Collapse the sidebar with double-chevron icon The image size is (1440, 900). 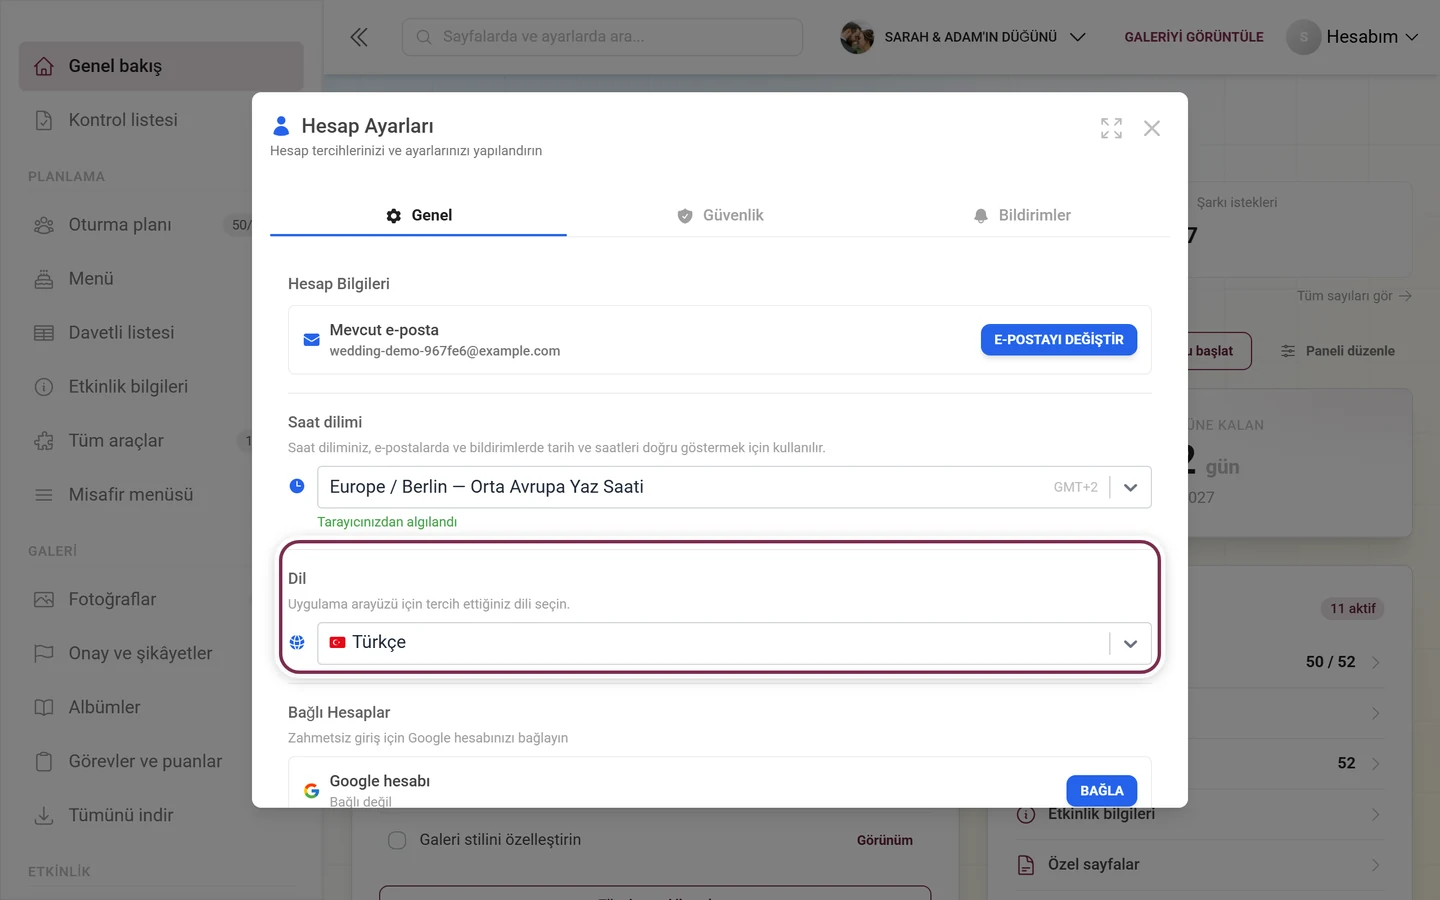pyautogui.click(x=359, y=37)
